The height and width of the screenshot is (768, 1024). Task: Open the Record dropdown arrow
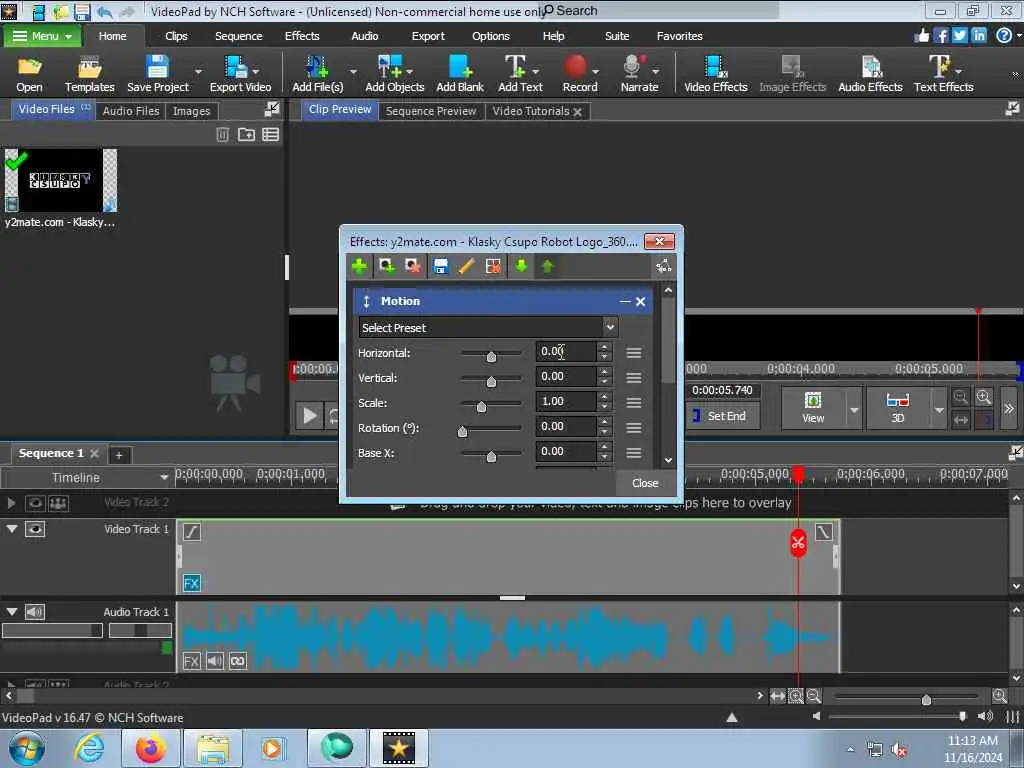pos(596,71)
